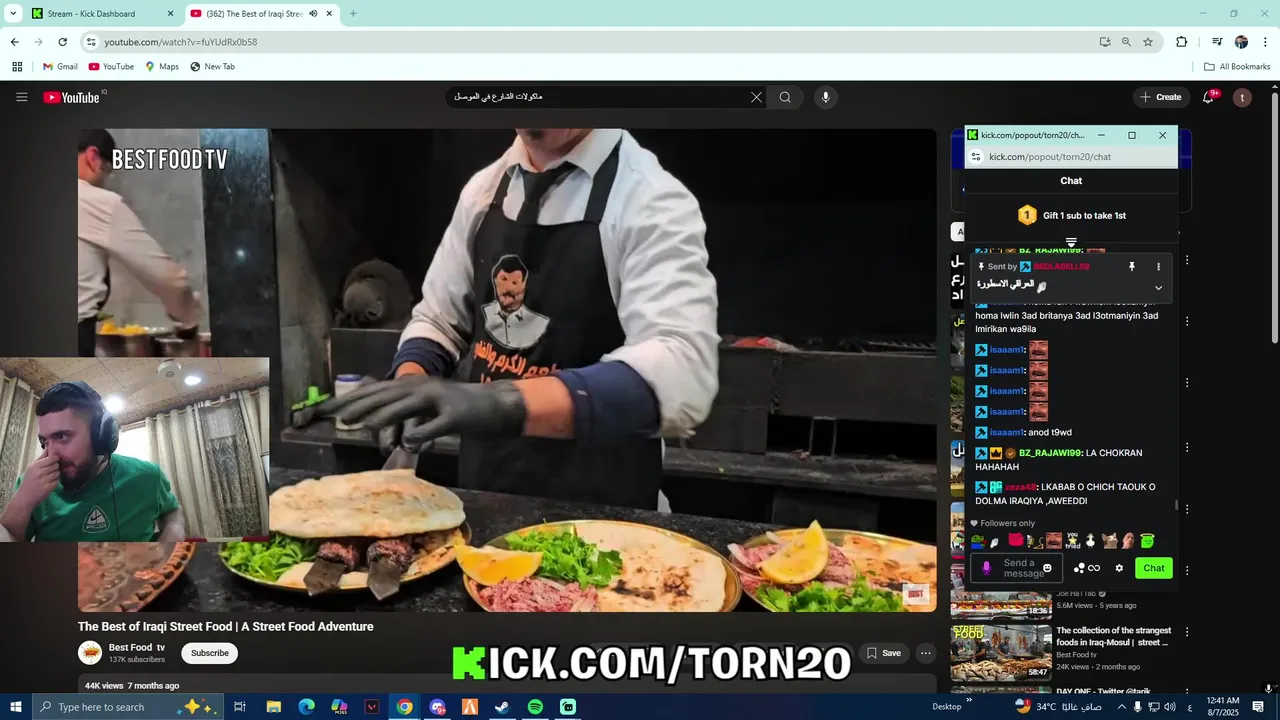
Task: Click the YouTube search magnifier button
Action: 785,97
